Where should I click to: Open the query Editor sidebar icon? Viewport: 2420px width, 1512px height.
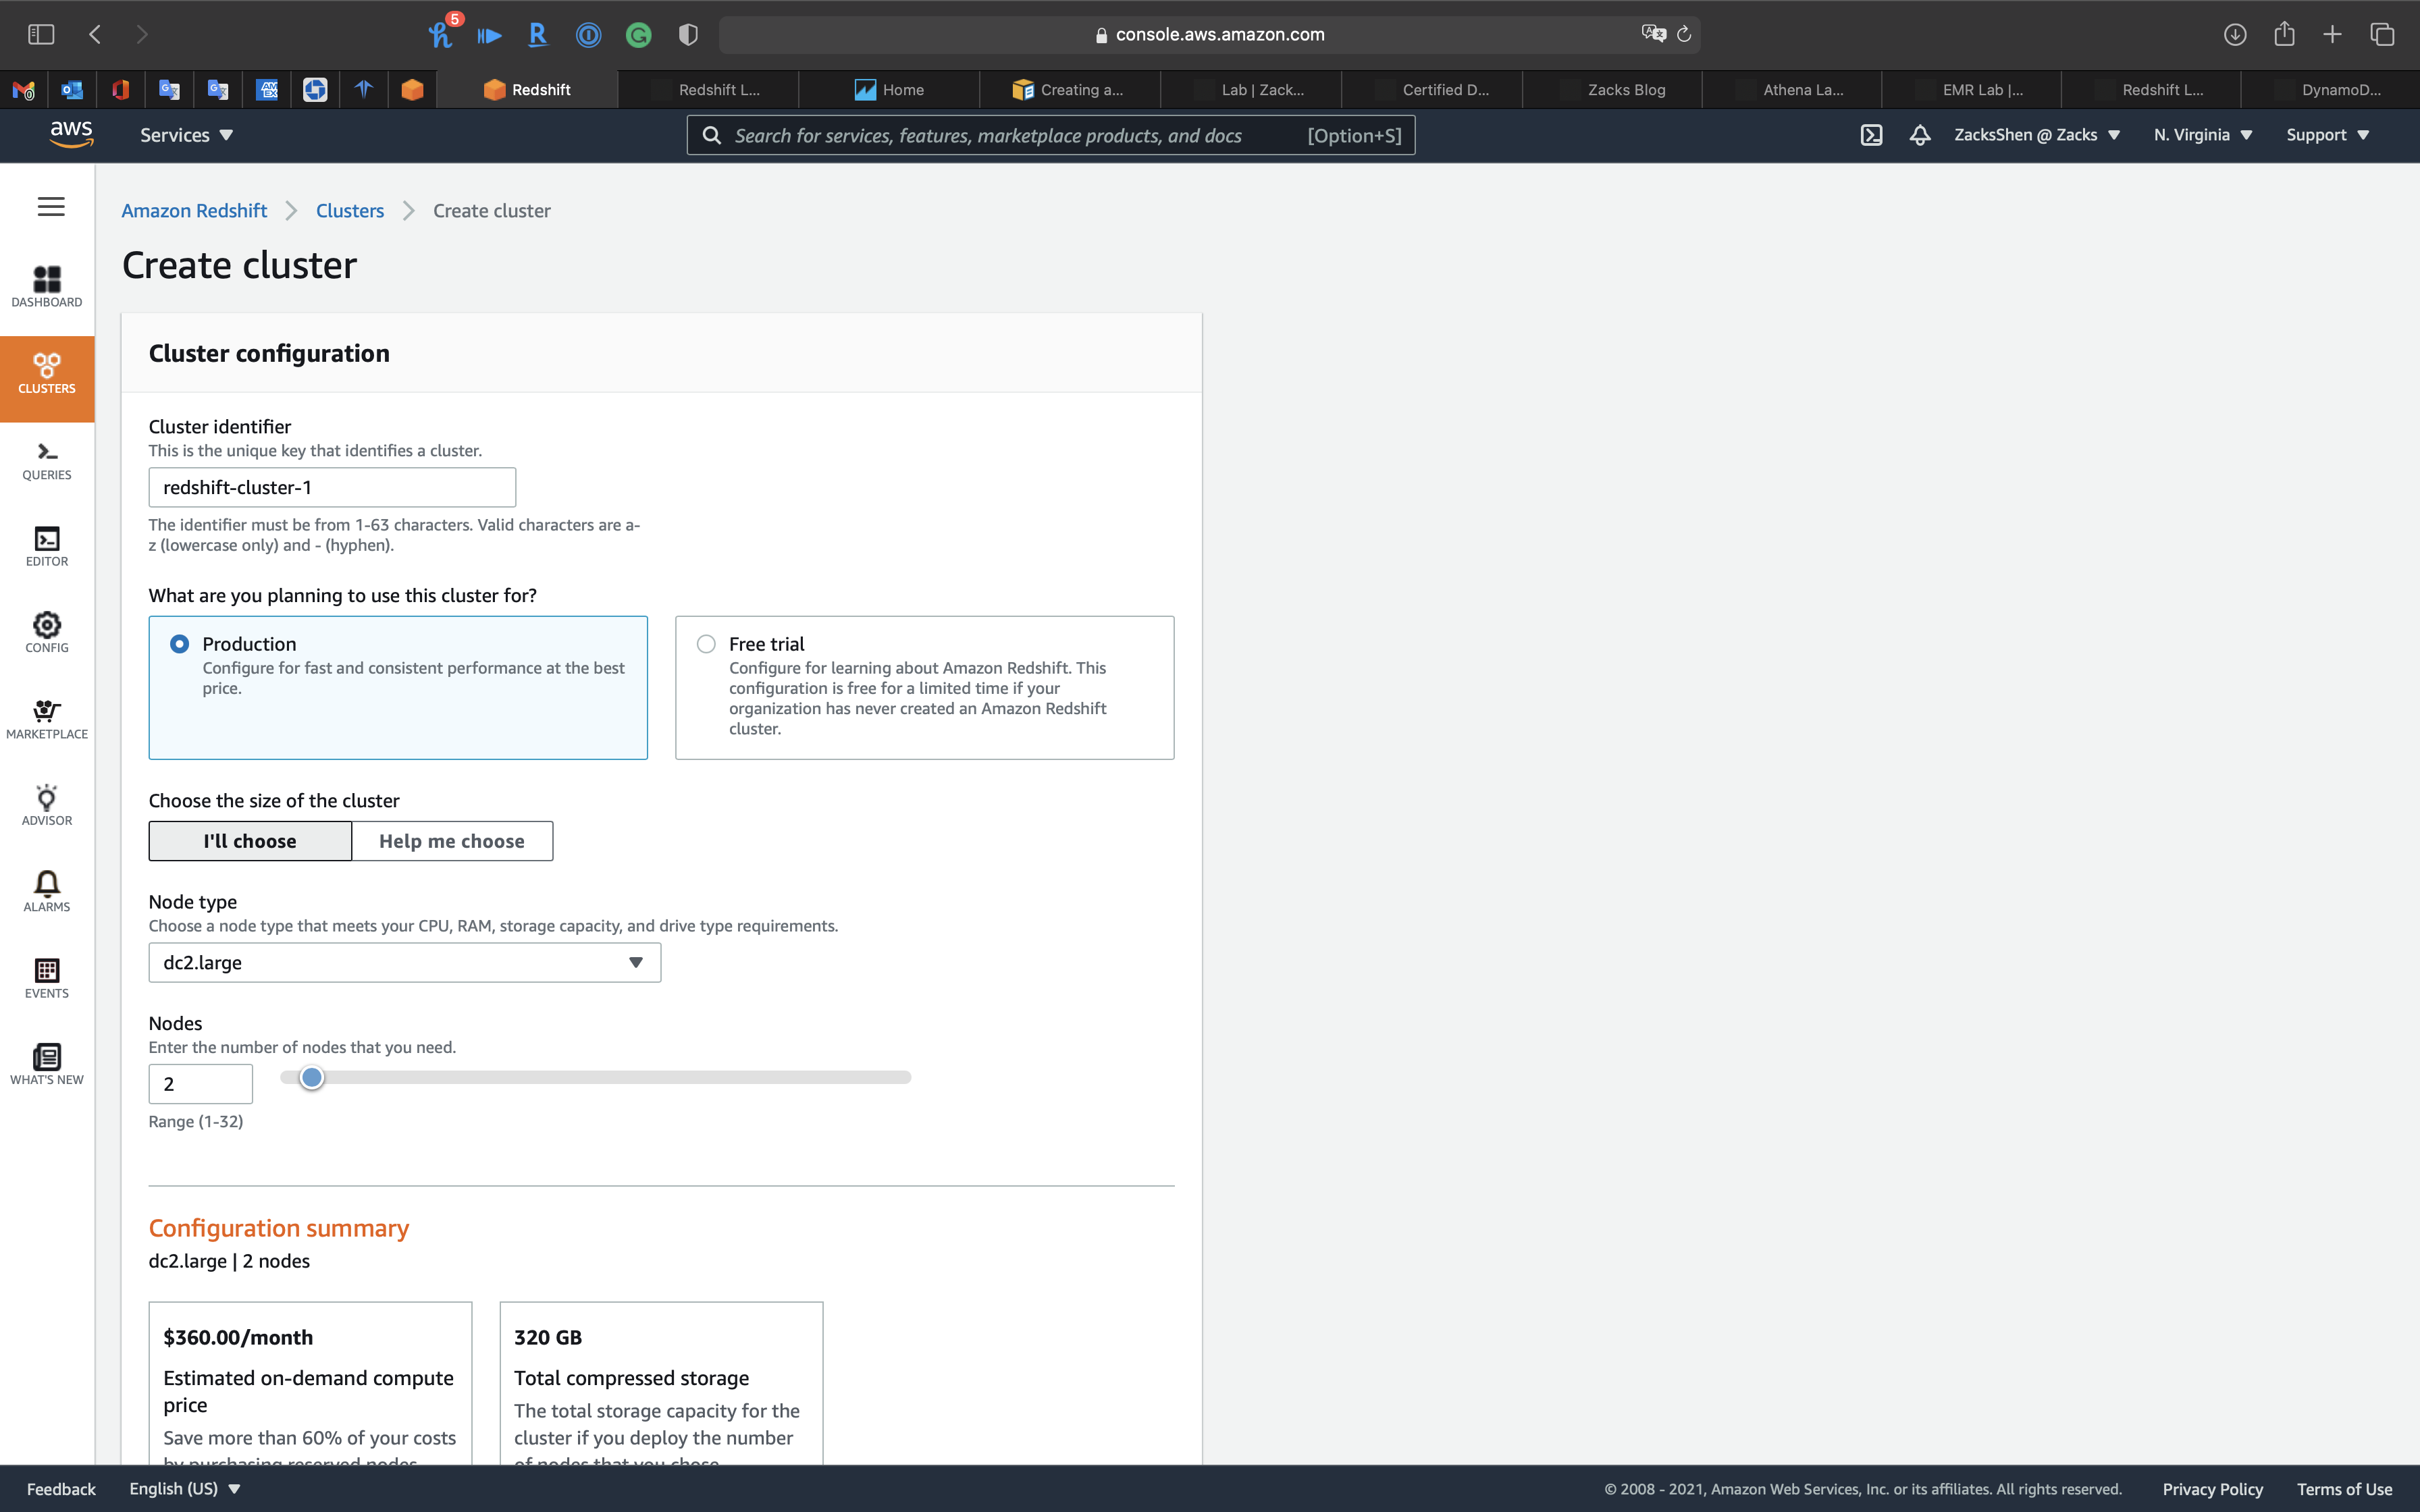tap(47, 546)
